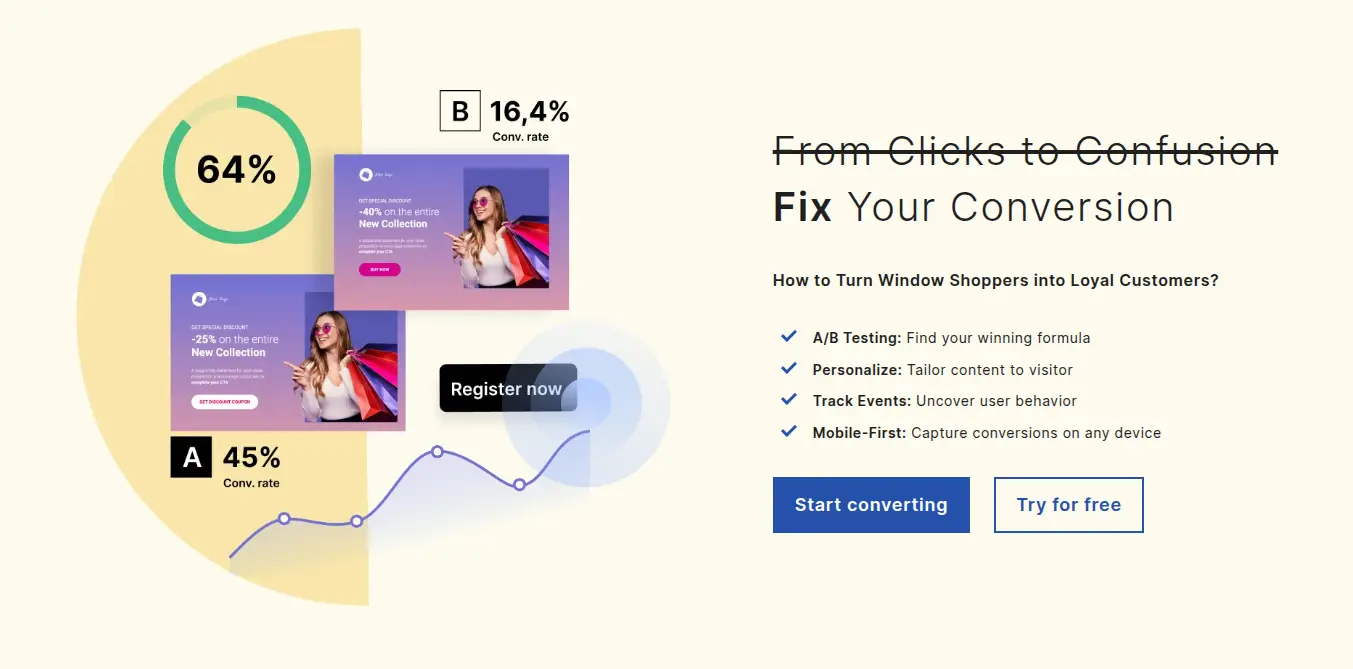The width and height of the screenshot is (1353, 669).
Task: Click the checkmark beside Mobile-First
Action: [x=789, y=431]
